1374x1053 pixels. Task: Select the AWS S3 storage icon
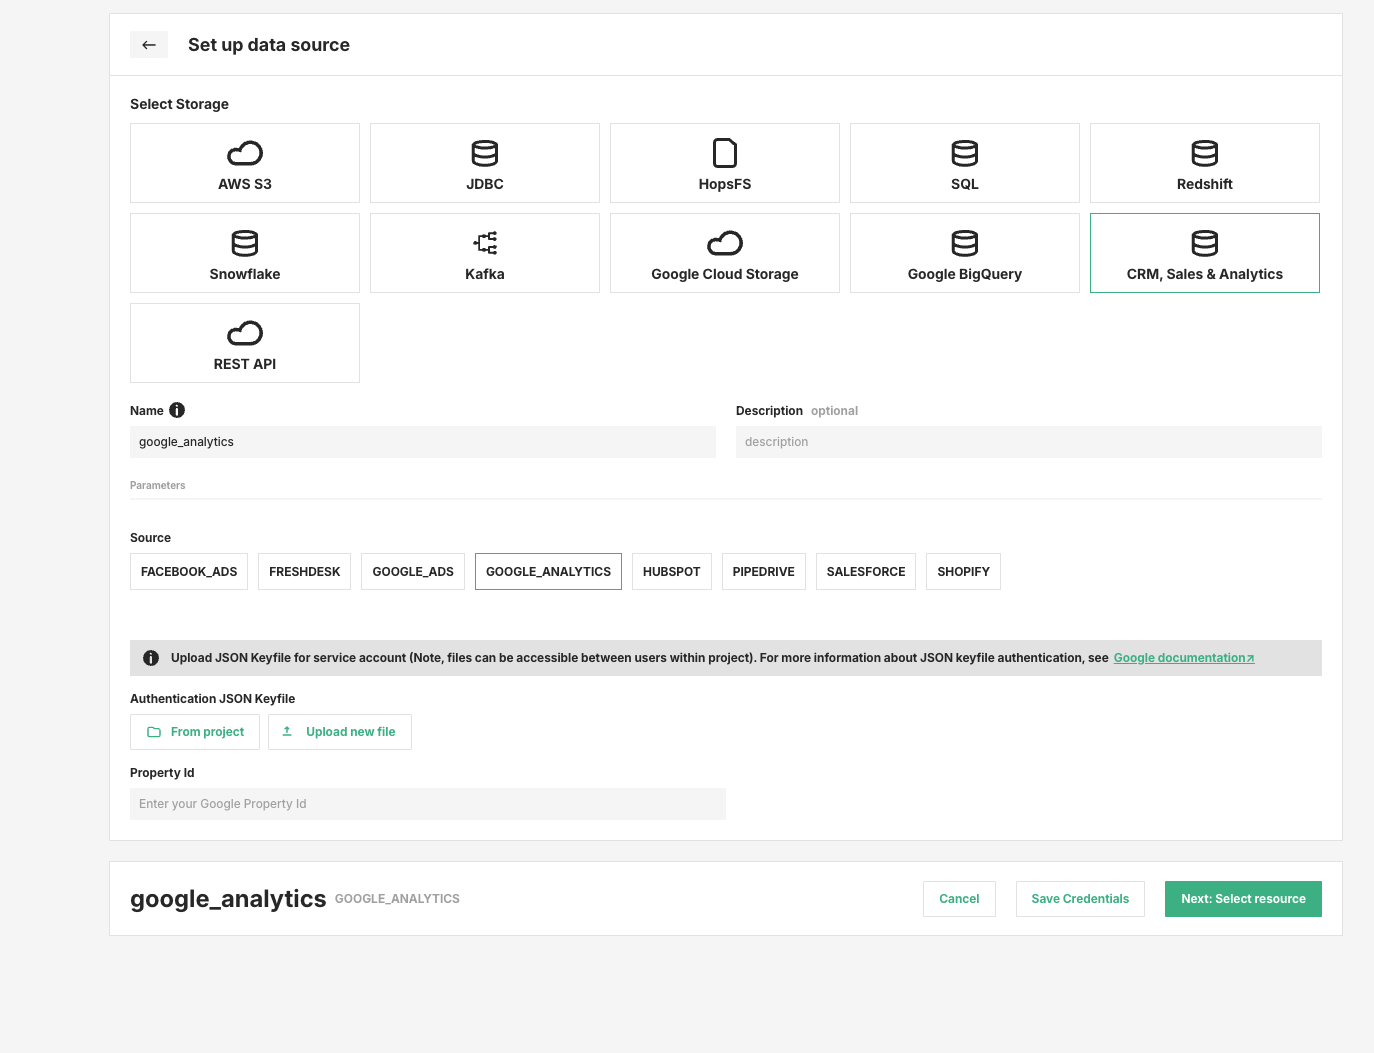coord(244,162)
